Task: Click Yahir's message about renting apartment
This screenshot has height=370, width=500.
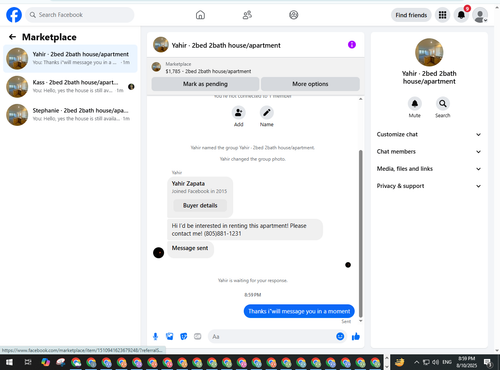Action: [x=245, y=230]
